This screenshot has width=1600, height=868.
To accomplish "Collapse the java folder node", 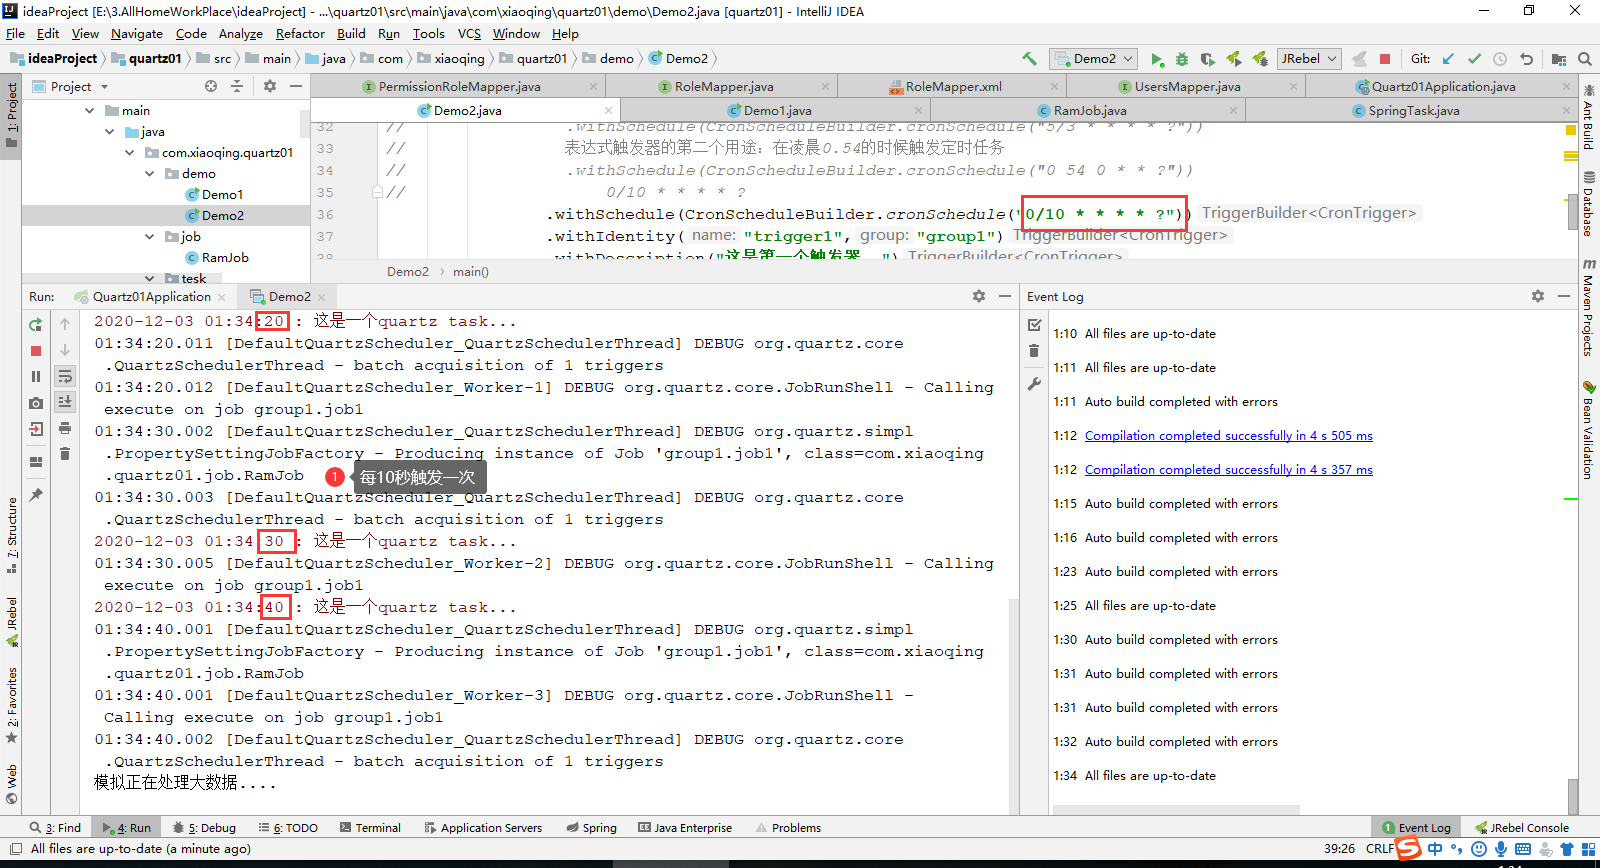I will (109, 131).
